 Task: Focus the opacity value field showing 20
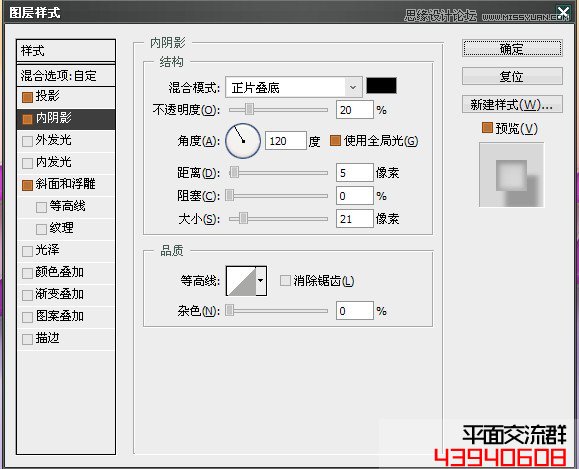[354, 110]
